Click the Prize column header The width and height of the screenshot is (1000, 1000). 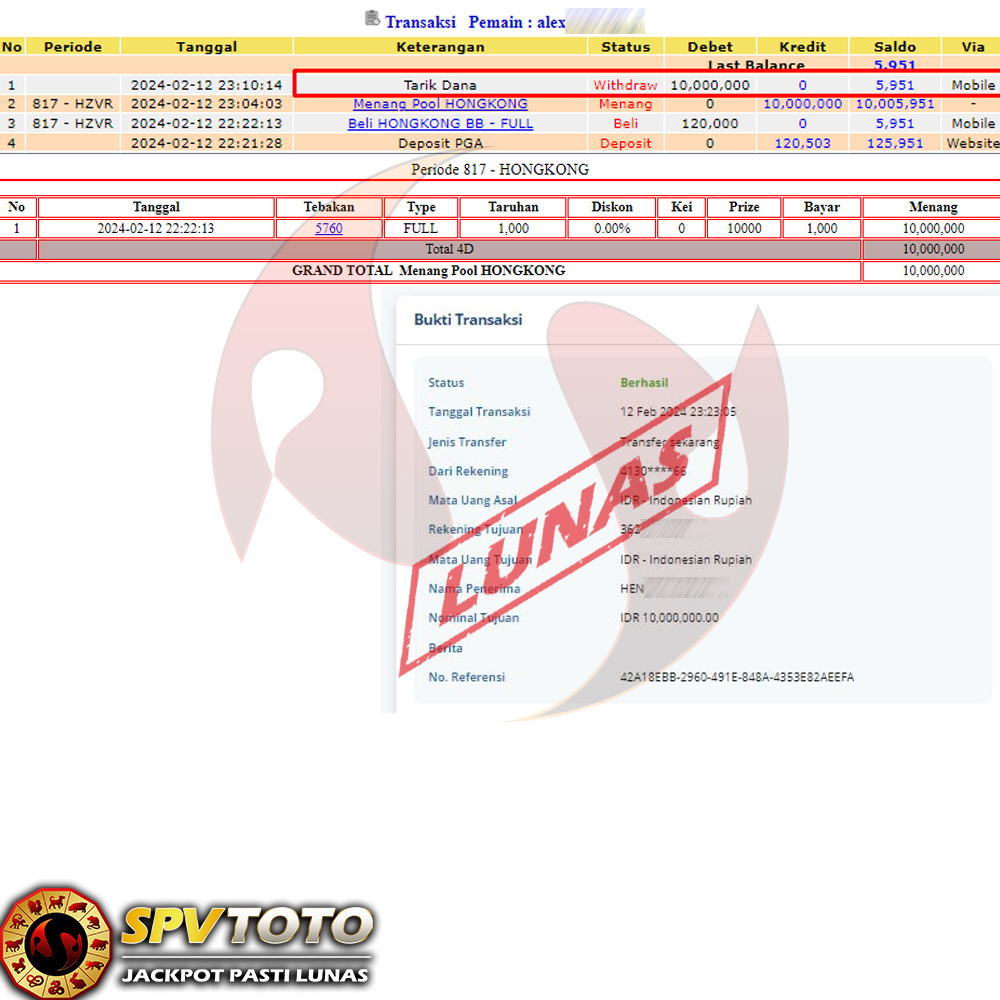click(743, 207)
